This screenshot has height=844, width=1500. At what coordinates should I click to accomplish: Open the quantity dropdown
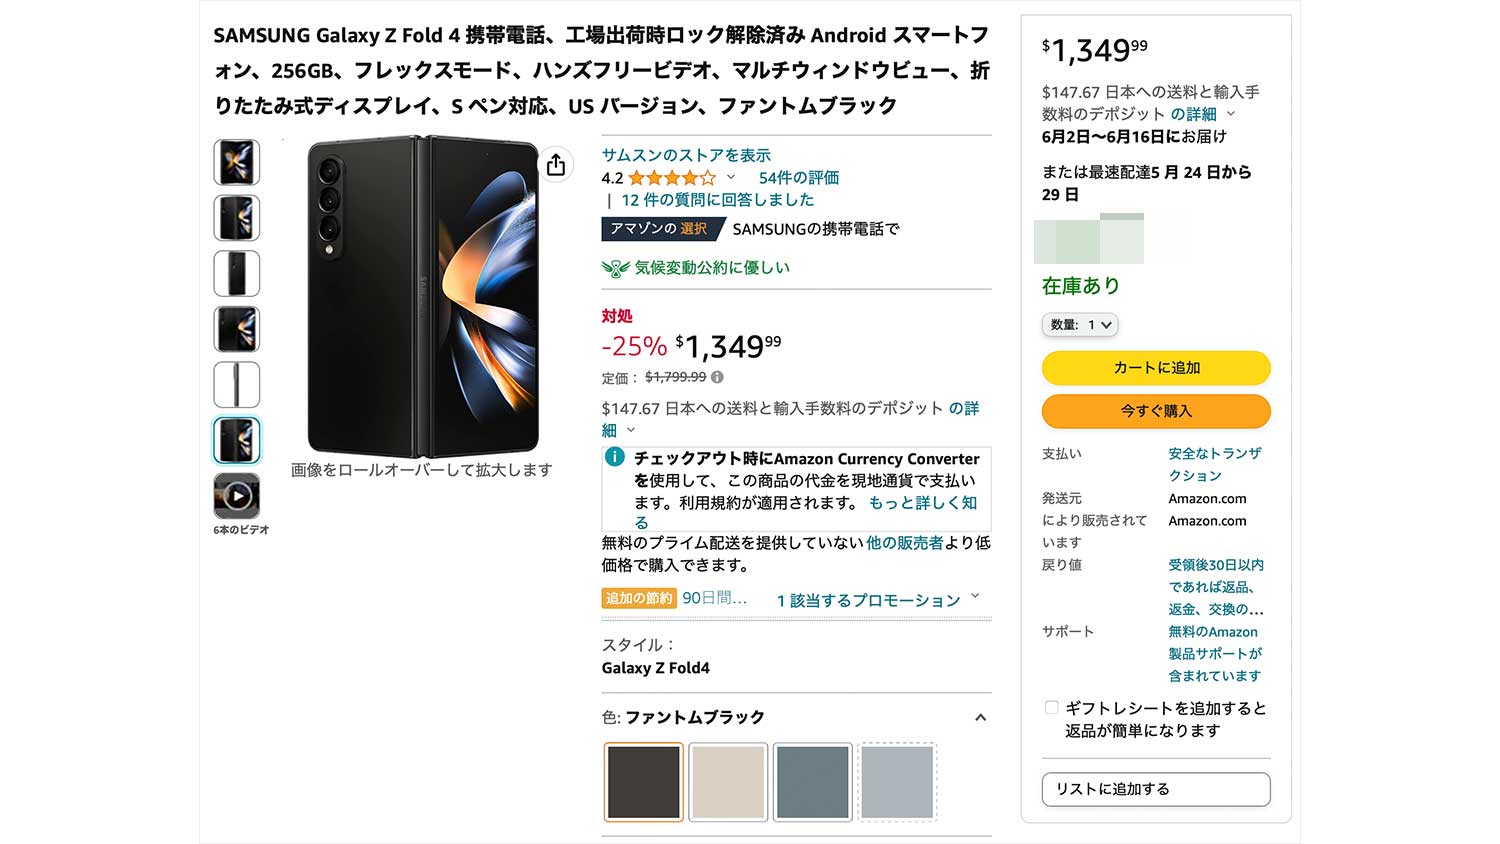pos(1080,325)
